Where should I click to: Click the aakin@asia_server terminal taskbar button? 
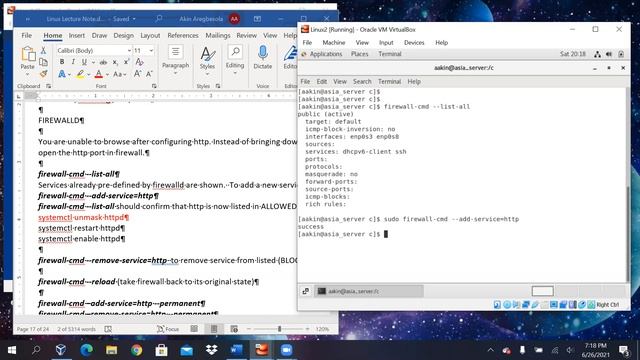click(369, 291)
